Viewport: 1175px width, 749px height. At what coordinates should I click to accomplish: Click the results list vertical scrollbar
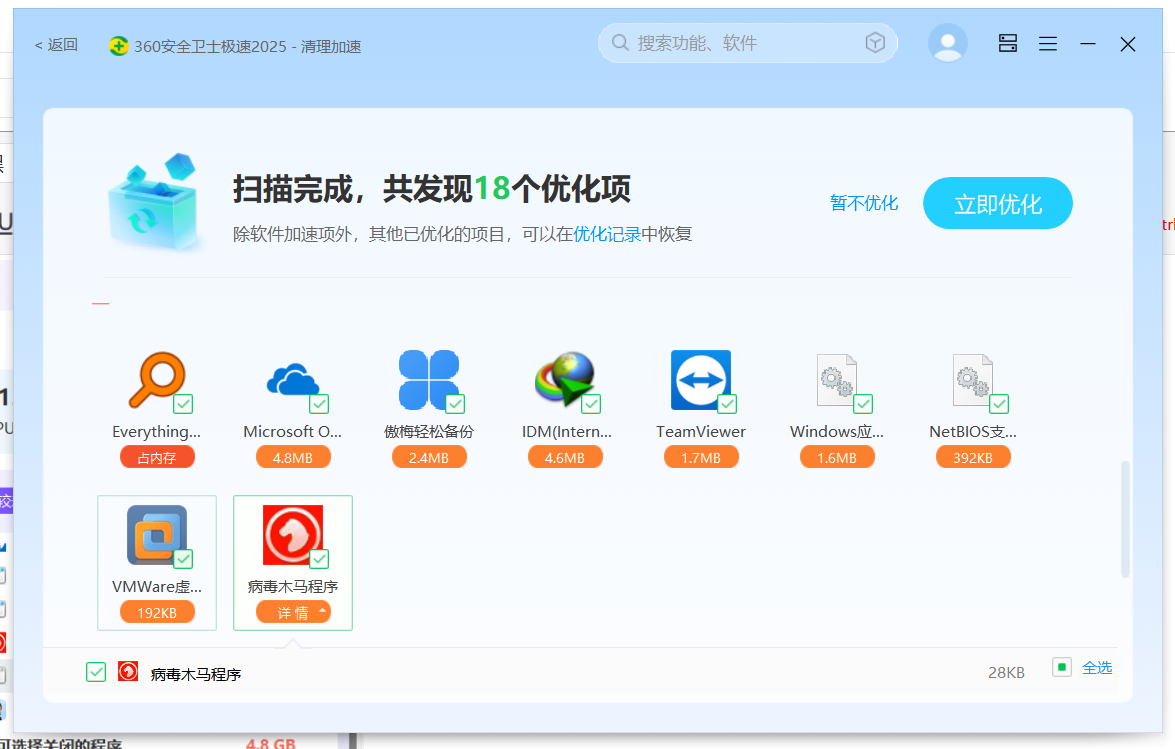(x=1125, y=520)
